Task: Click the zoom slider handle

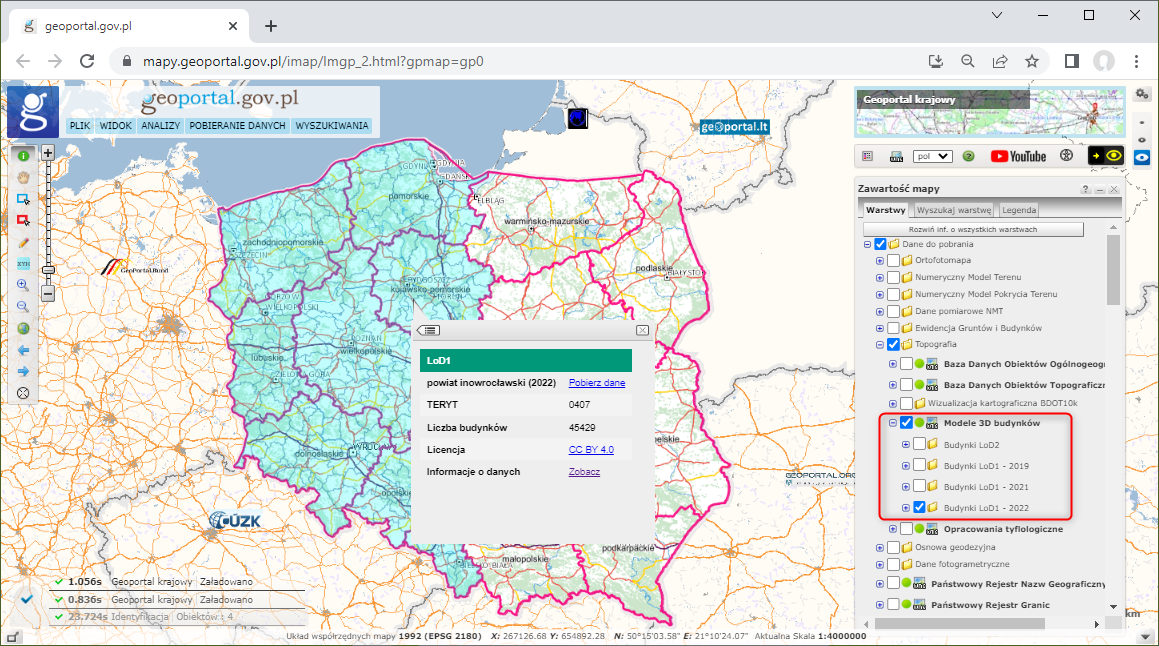Action: click(x=47, y=270)
